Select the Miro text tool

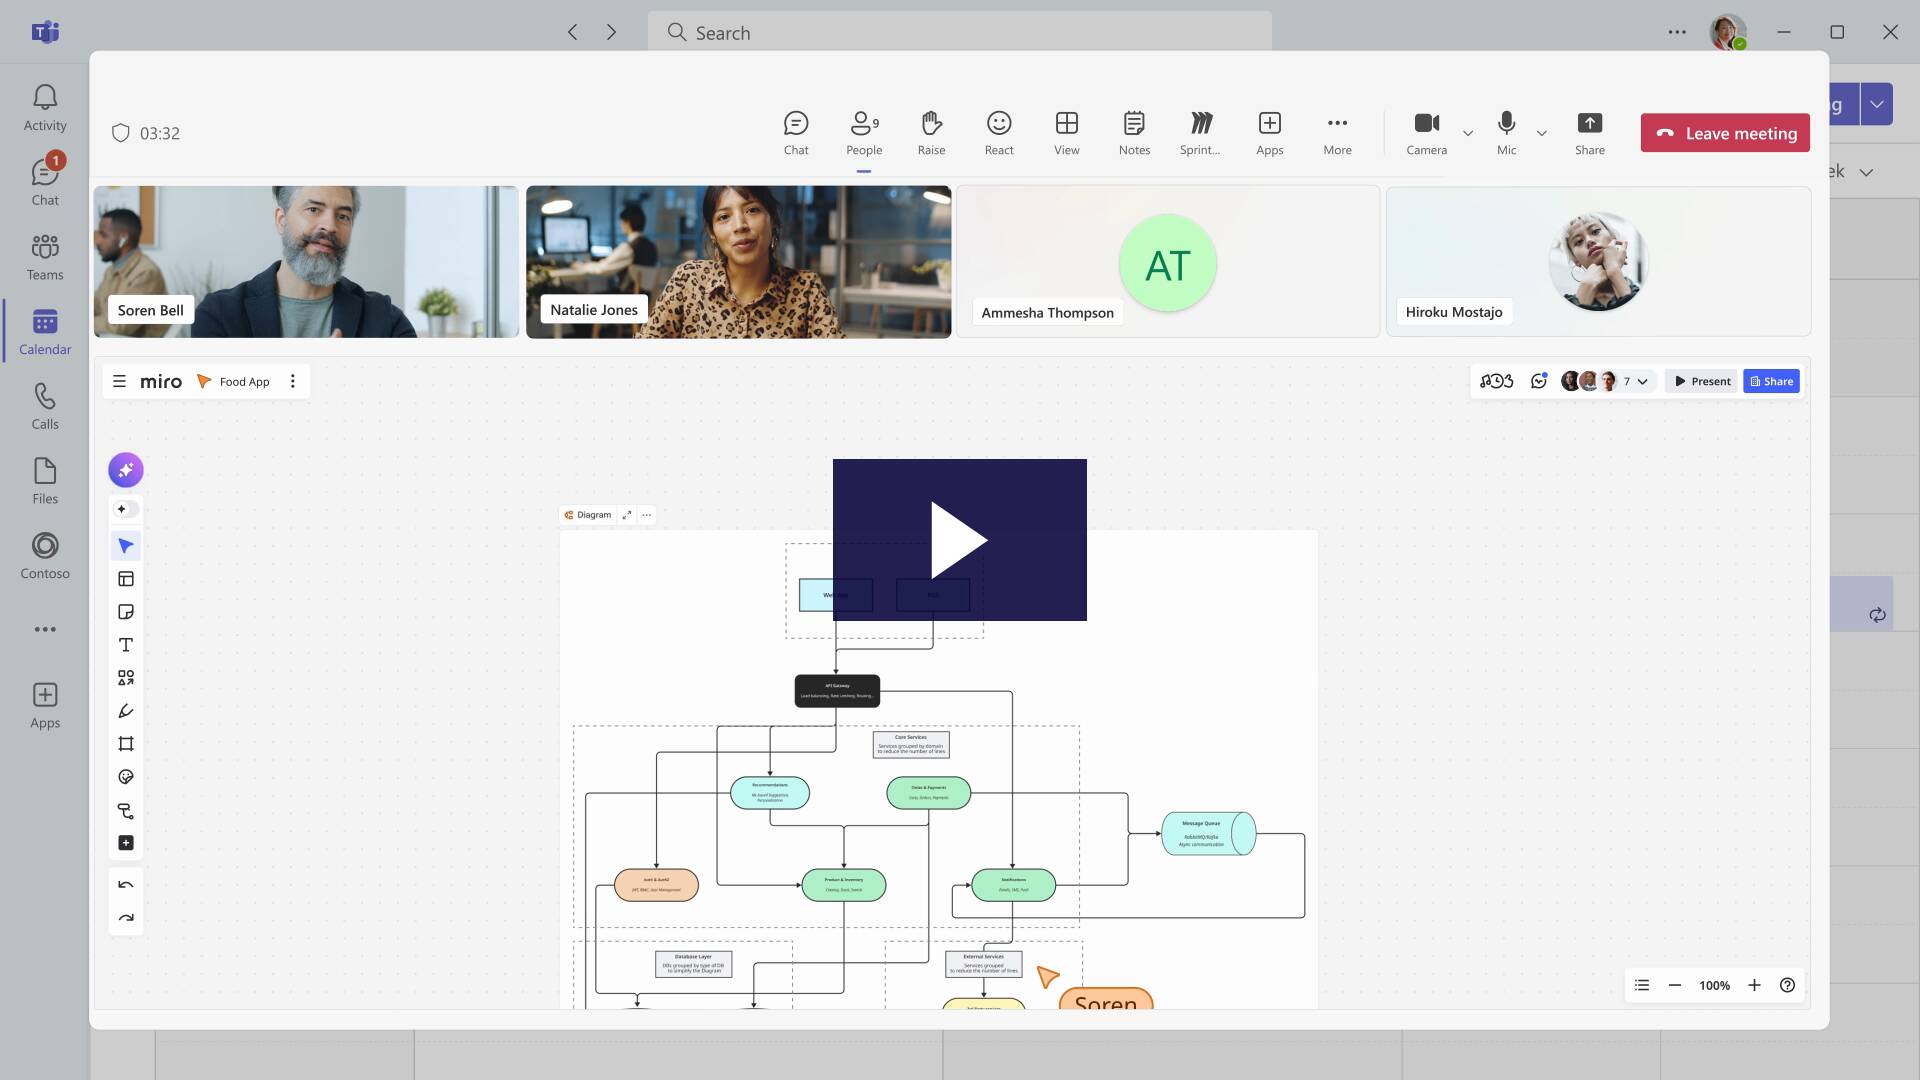pyautogui.click(x=126, y=645)
